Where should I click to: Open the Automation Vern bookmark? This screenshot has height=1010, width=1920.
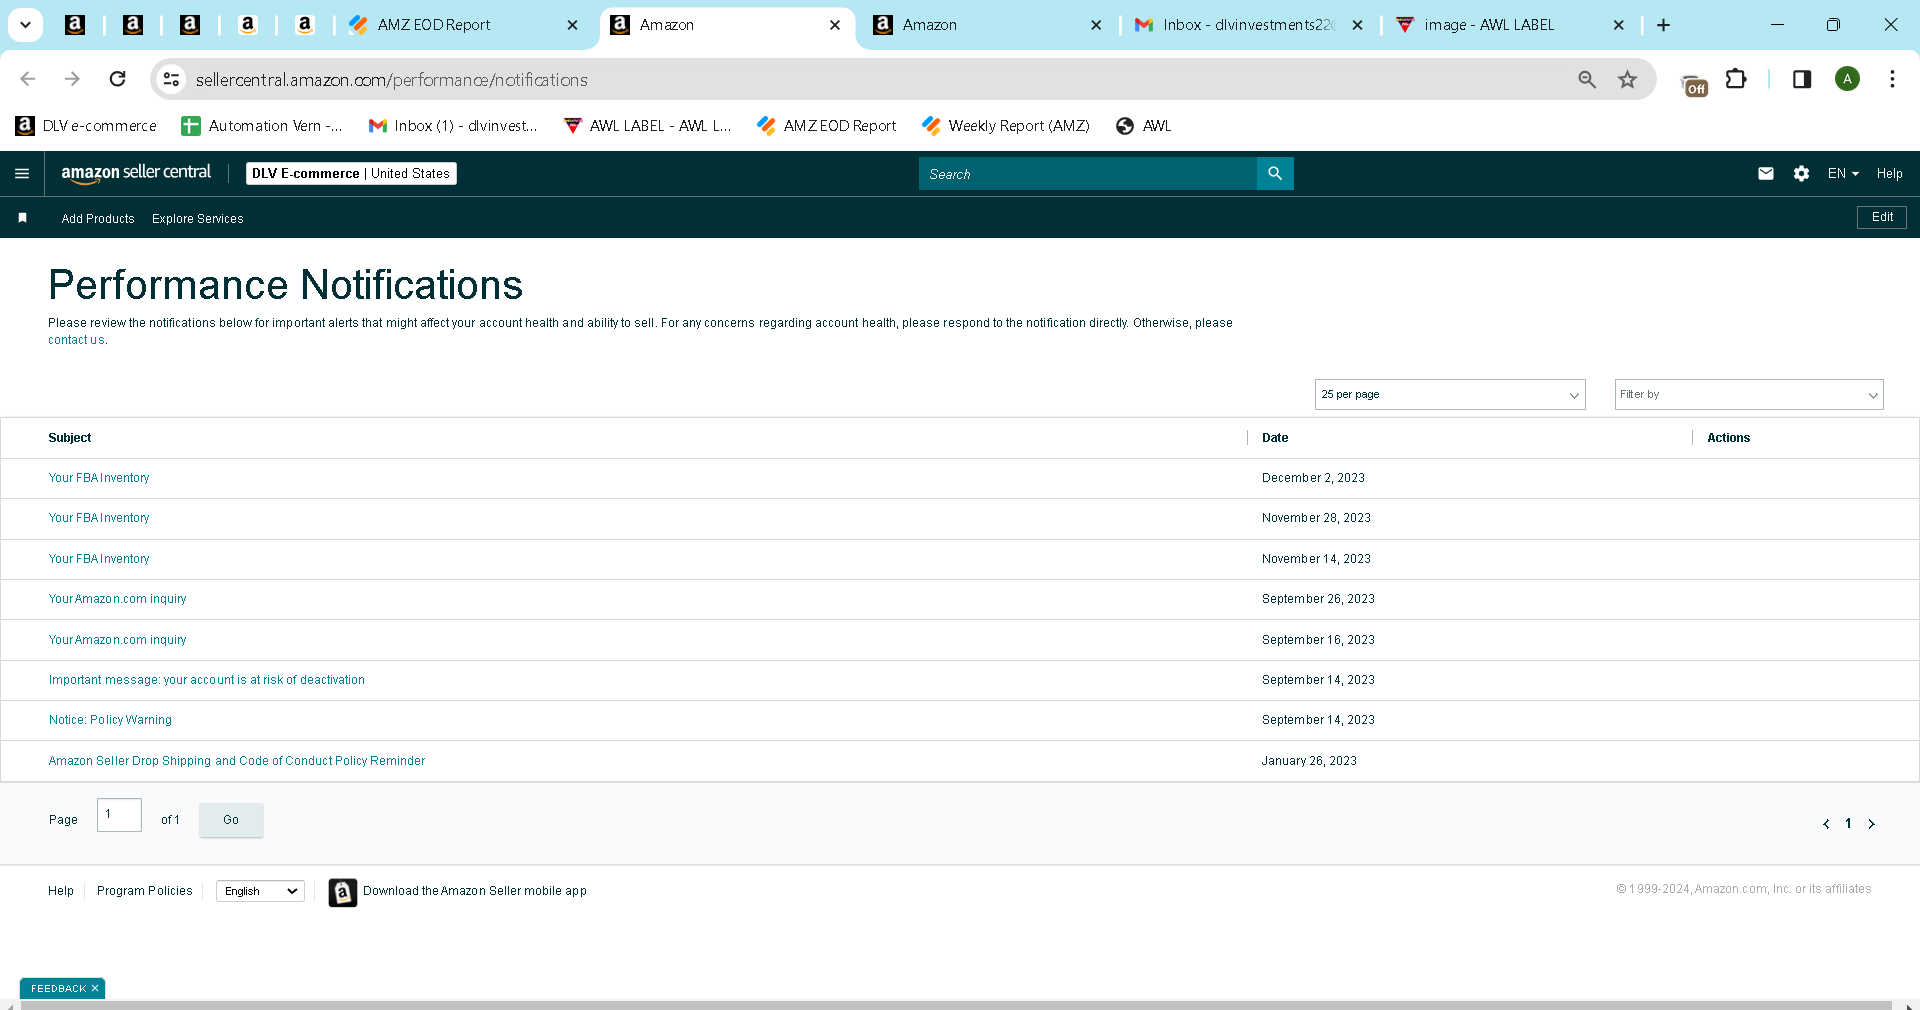pos(262,126)
